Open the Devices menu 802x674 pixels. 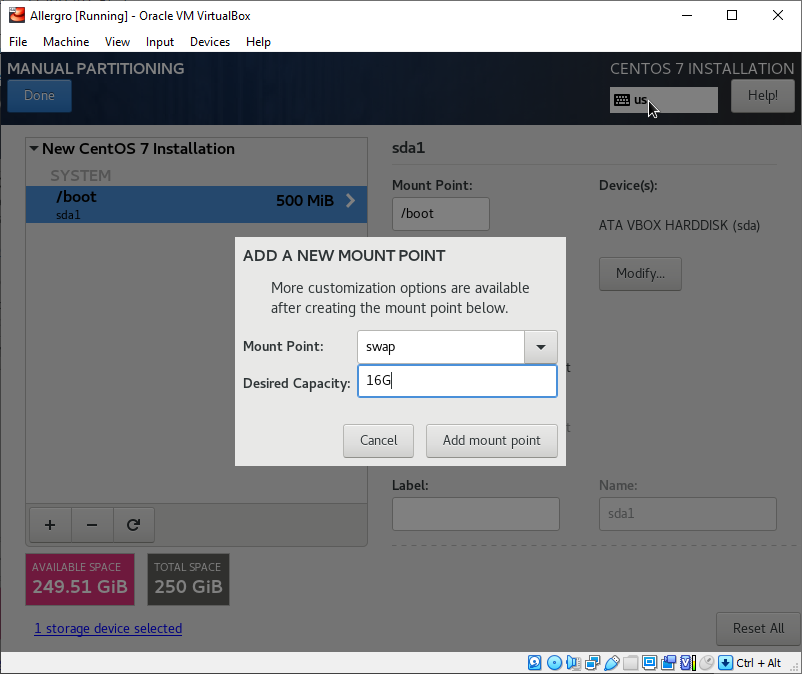coord(210,42)
